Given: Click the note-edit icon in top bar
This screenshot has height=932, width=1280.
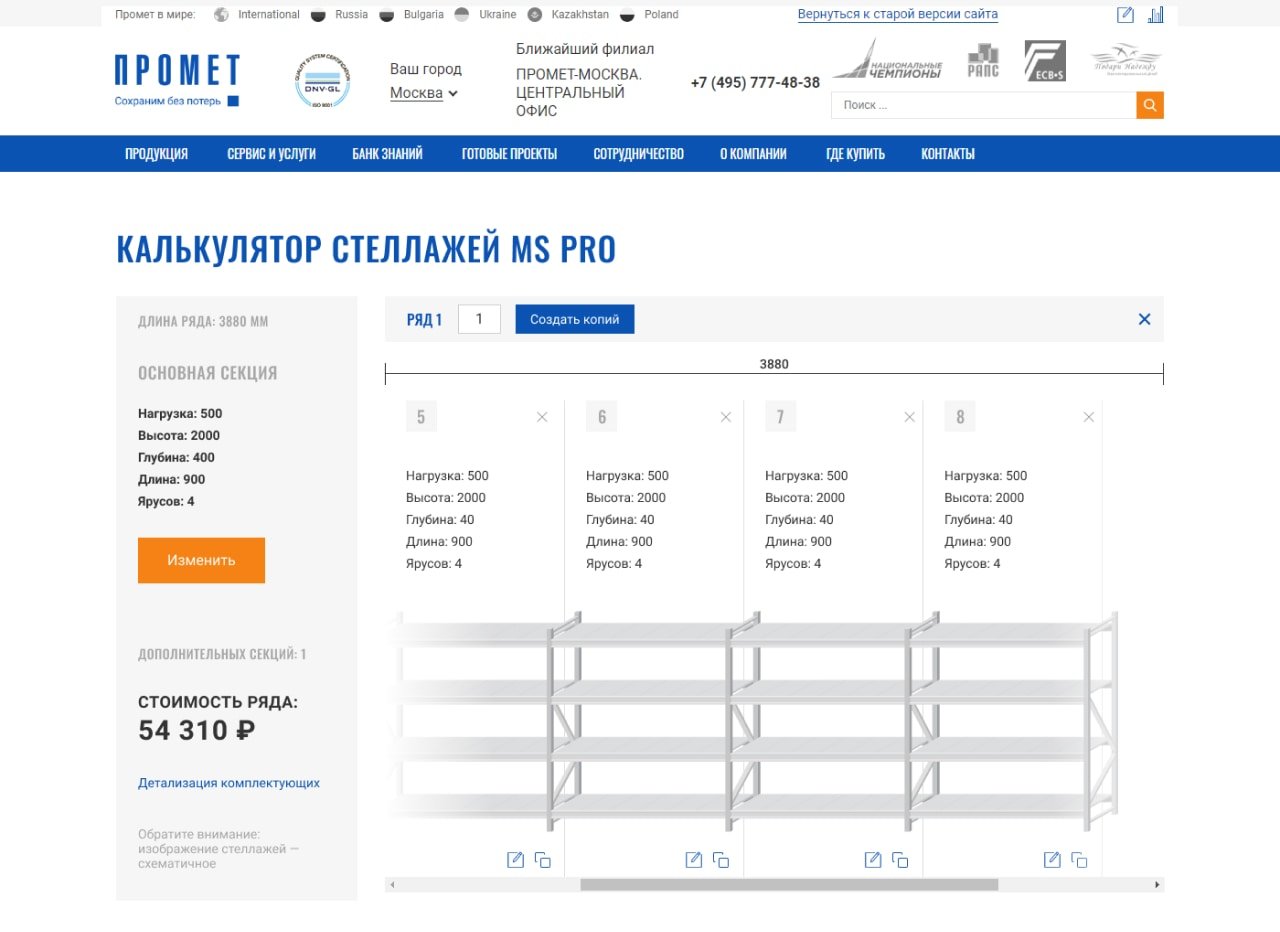Looking at the screenshot, I should coord(1126,15).
